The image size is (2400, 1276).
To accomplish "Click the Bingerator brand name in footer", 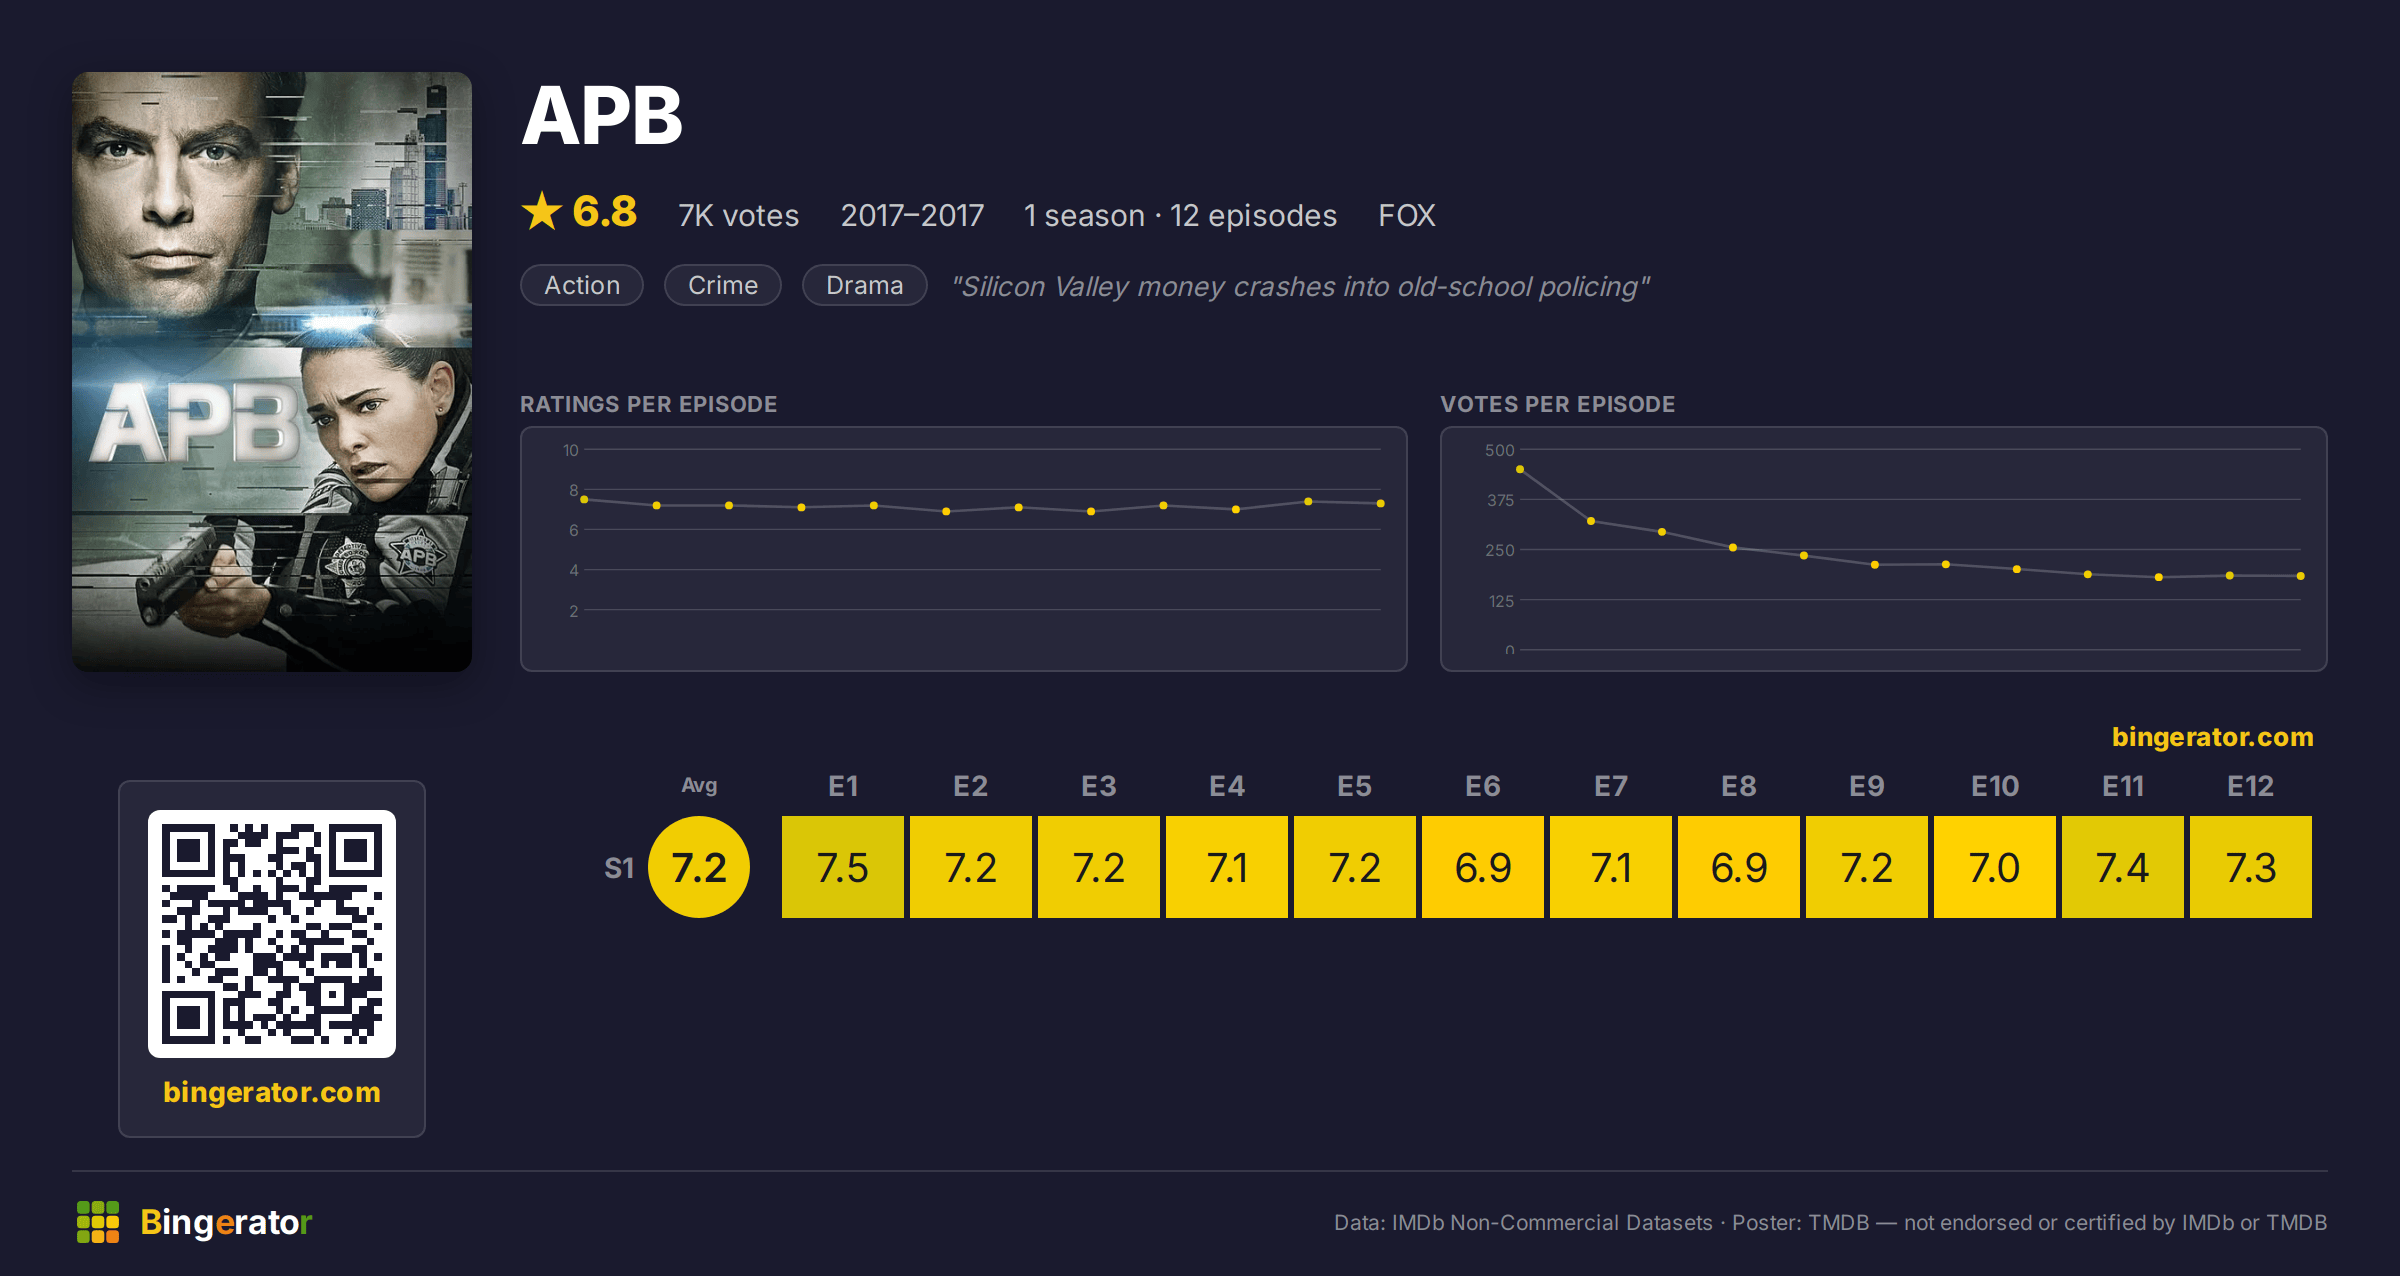I will (226, 1222).
